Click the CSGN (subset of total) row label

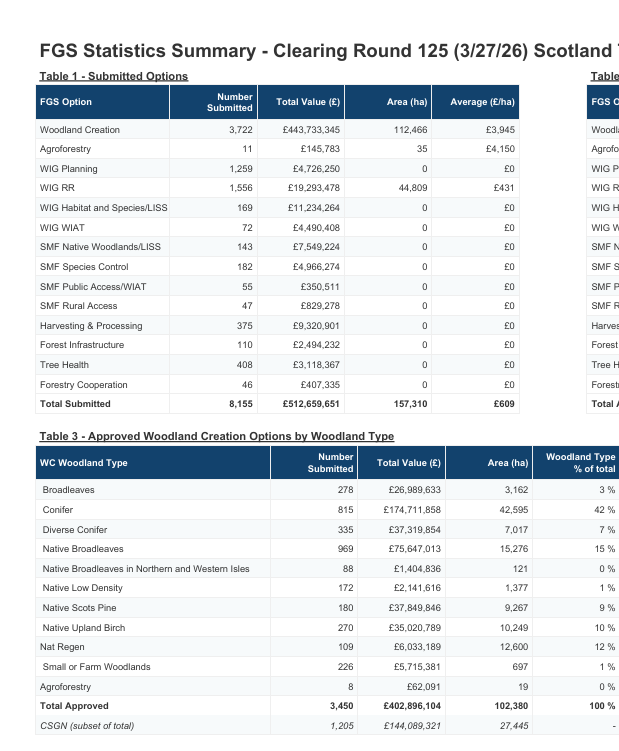(86, 725)
